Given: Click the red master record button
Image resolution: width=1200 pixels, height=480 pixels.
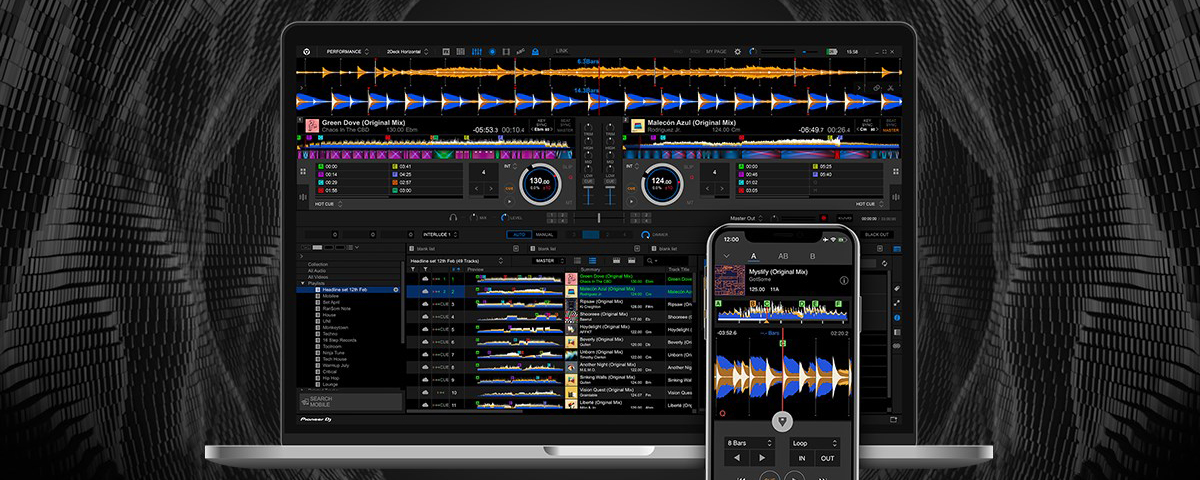Looking at the screenshot, I should [823, 217].
